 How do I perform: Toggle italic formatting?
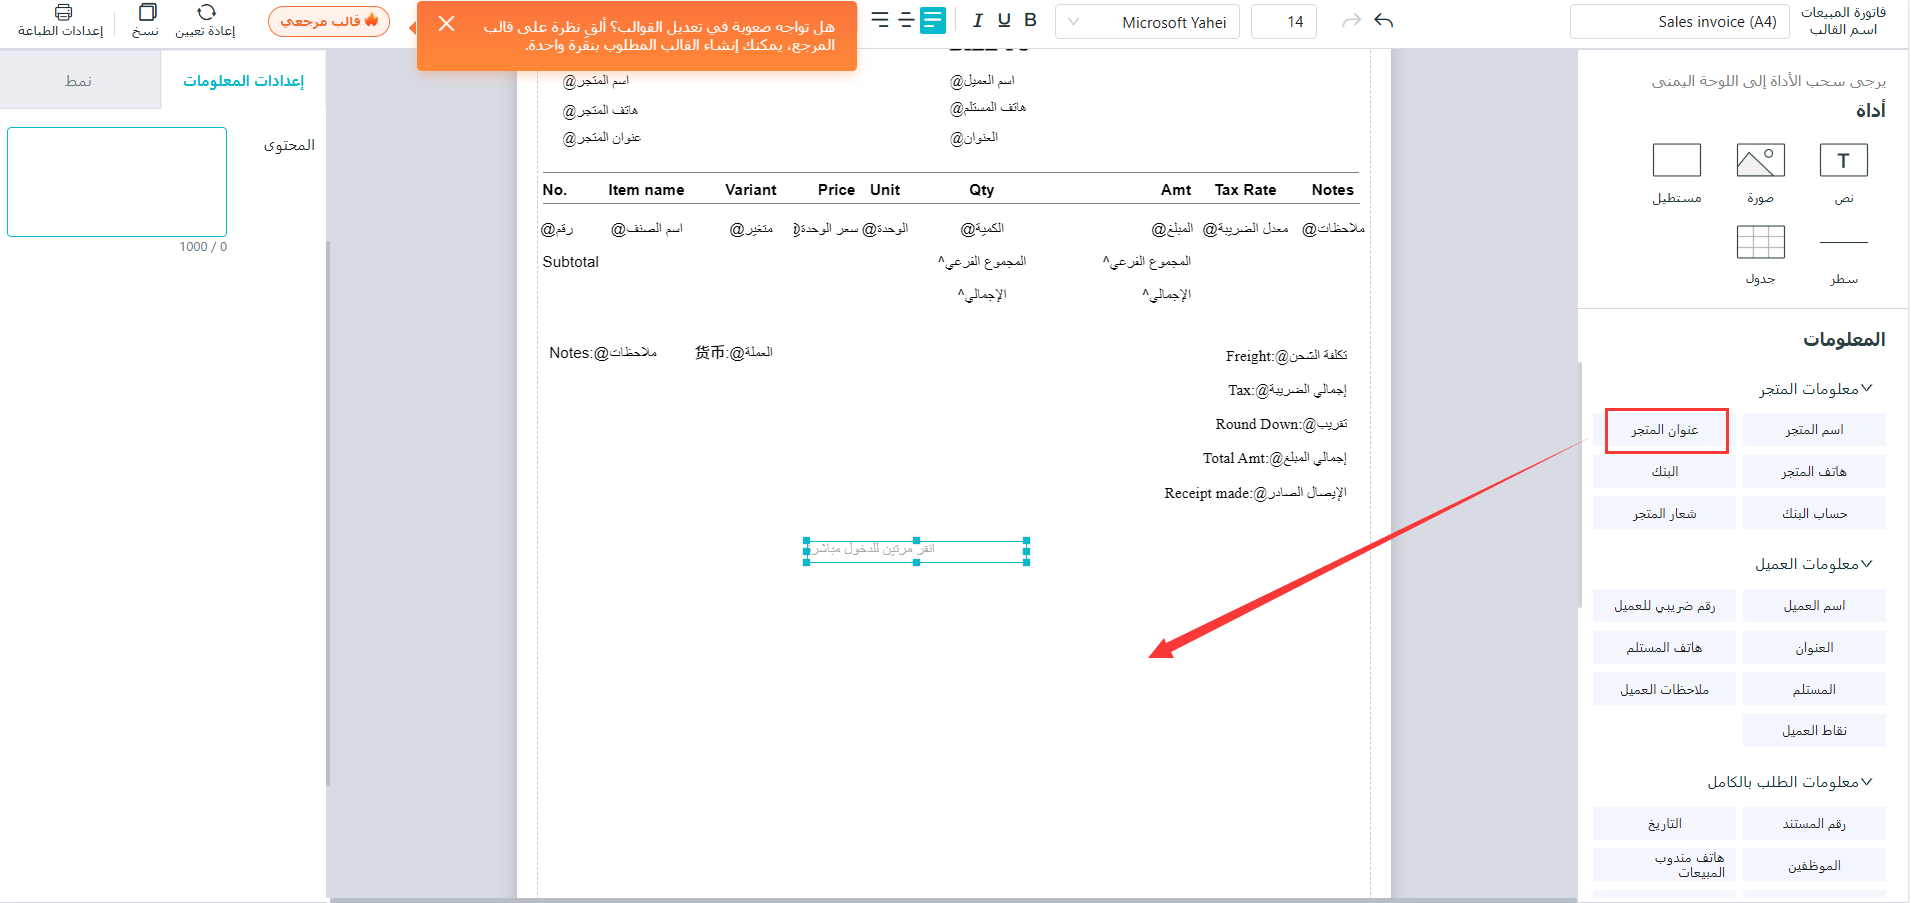[977, 20]
